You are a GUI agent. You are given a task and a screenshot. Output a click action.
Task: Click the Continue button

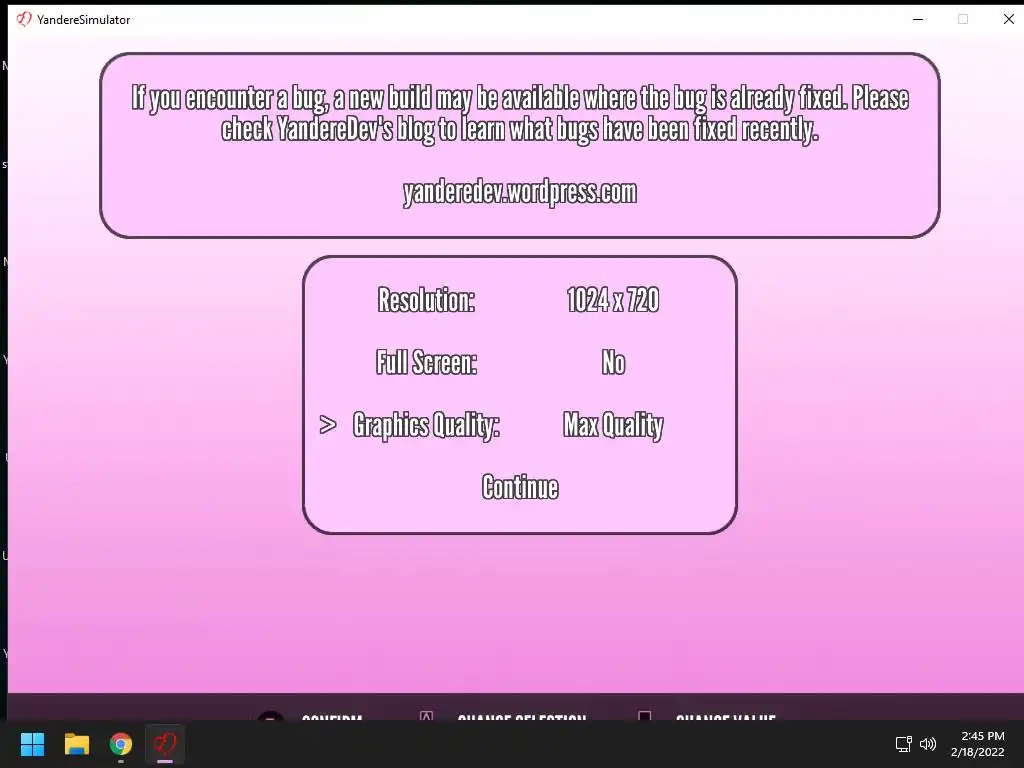[x=520, y=487]
